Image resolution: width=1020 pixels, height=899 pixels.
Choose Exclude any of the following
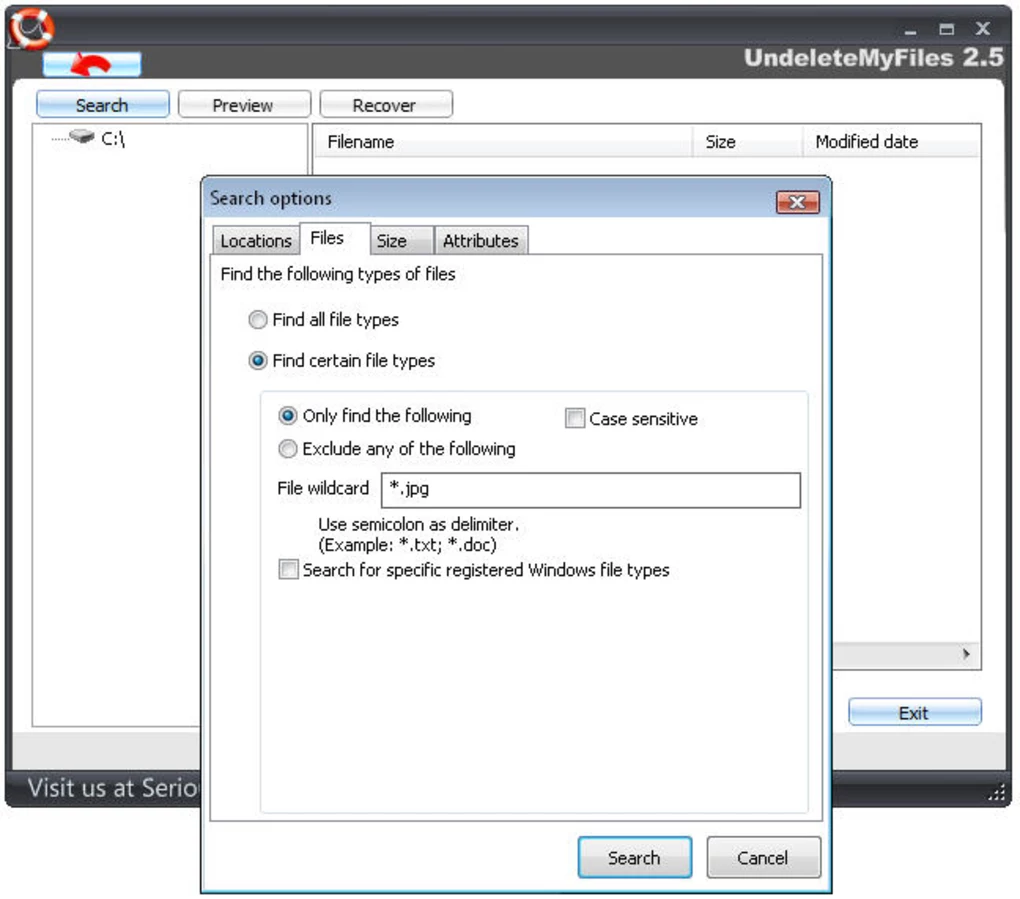(x=288, y=449)
